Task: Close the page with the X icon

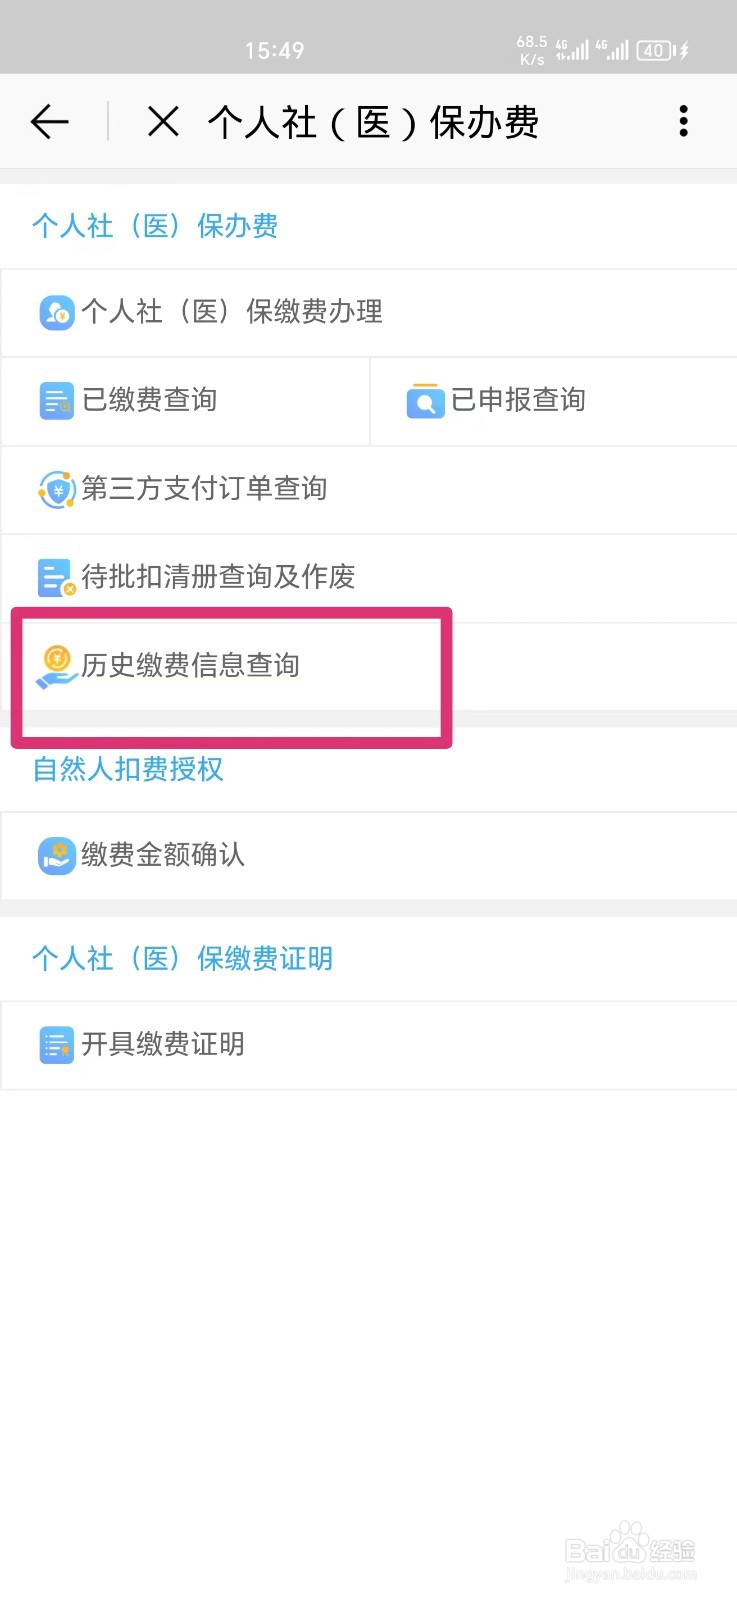Action: pyautogui.click(x=163, y=122)
